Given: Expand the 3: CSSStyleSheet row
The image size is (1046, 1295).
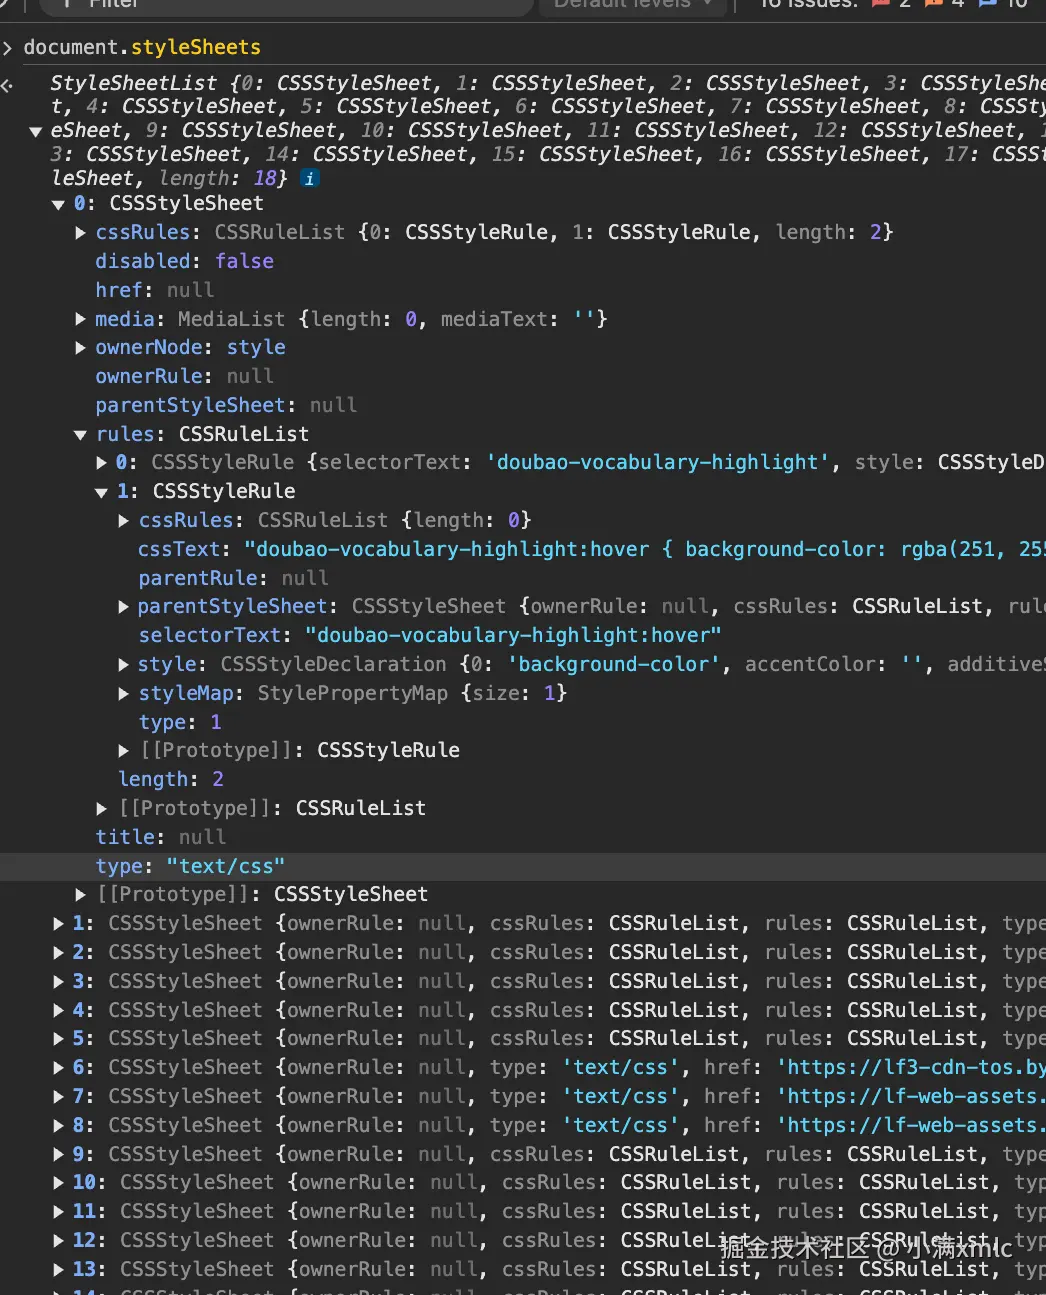Looking at the screenshot, I should pos(58,981).
